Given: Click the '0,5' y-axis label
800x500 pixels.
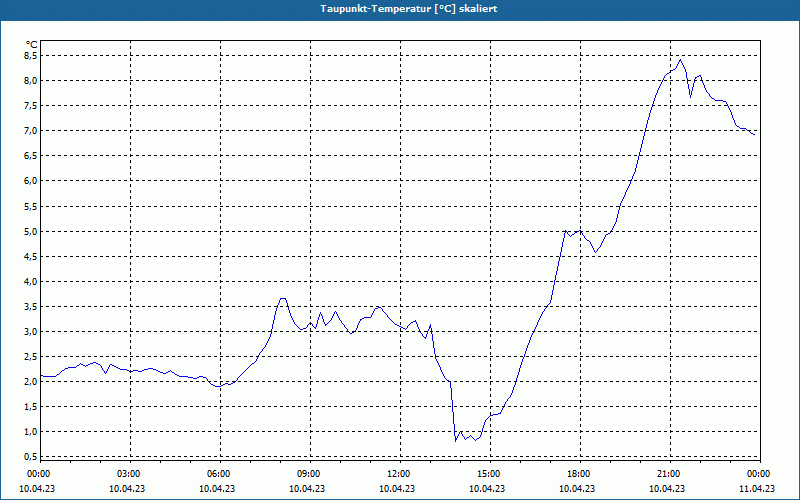Looking at the screenshot, I should (31, 457).
